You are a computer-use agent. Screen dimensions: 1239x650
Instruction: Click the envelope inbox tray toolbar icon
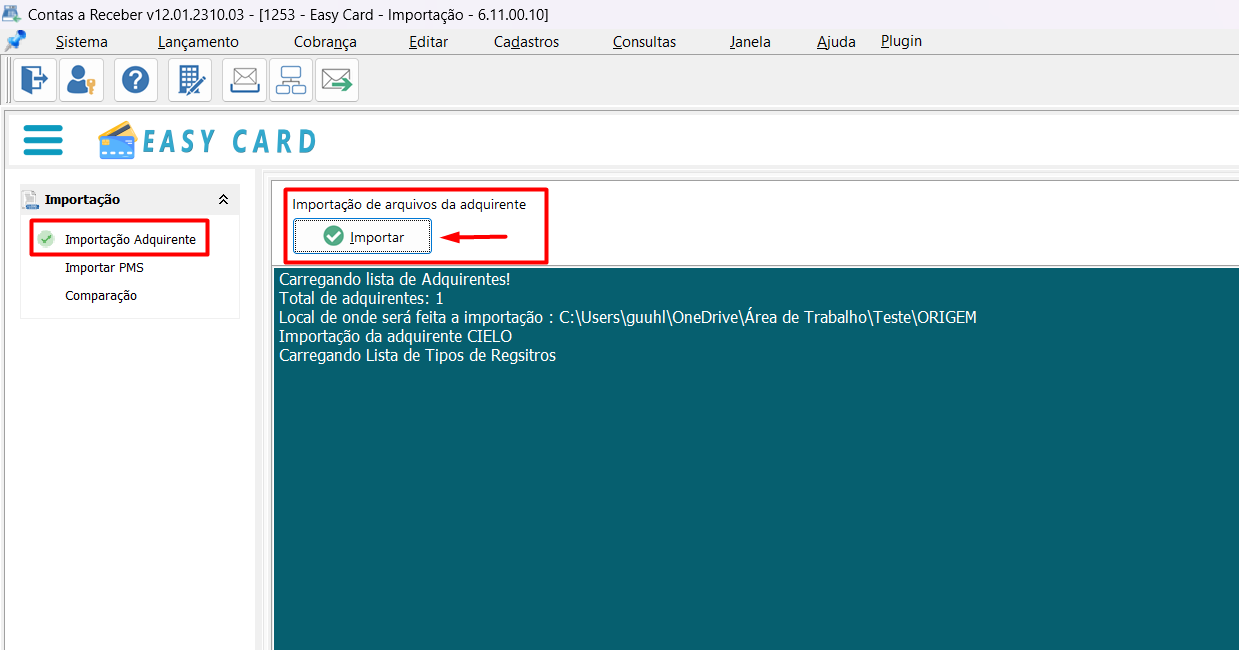coord(245,80)
